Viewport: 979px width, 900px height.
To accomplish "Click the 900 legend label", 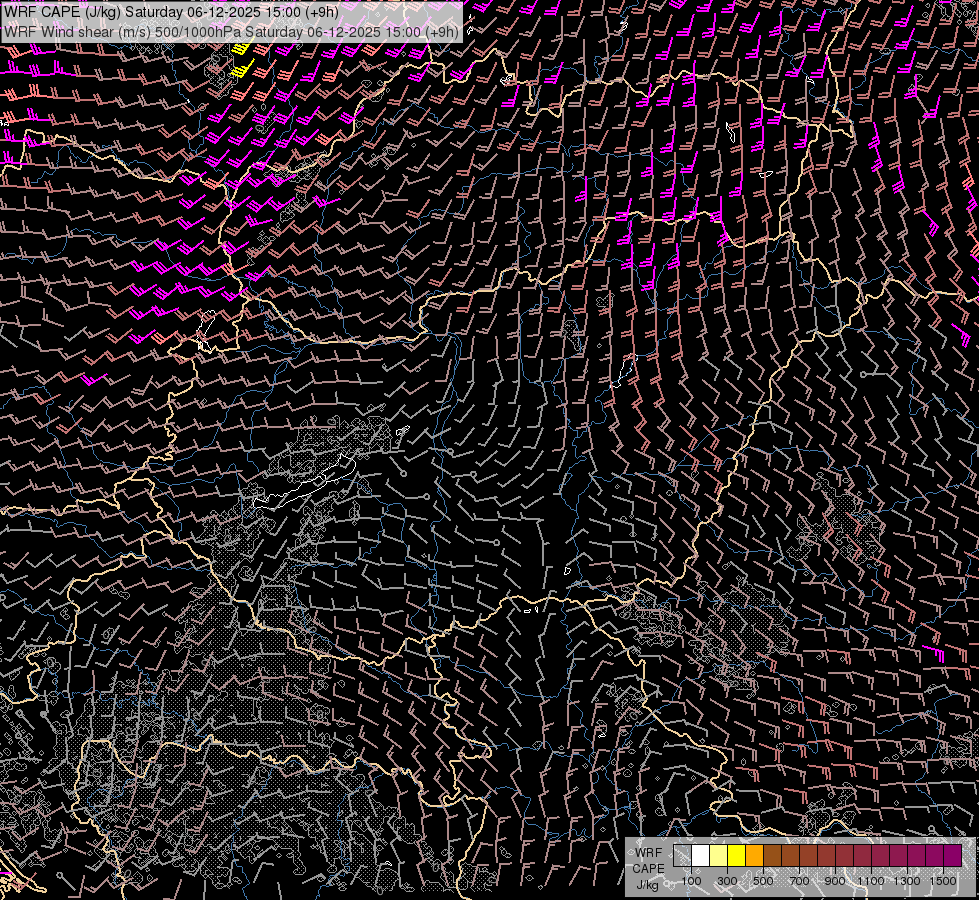I will [x=835, y=881].
